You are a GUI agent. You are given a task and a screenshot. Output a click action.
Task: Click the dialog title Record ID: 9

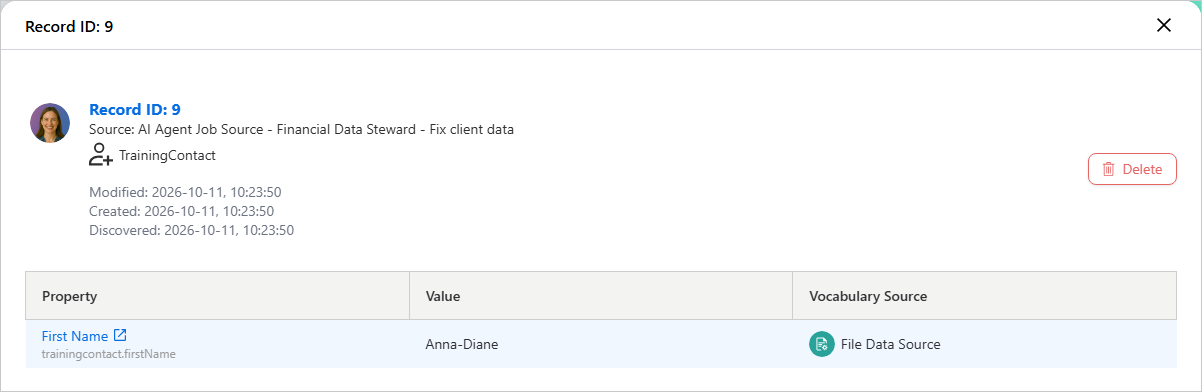pyautogui.click(x=69, y=26)
